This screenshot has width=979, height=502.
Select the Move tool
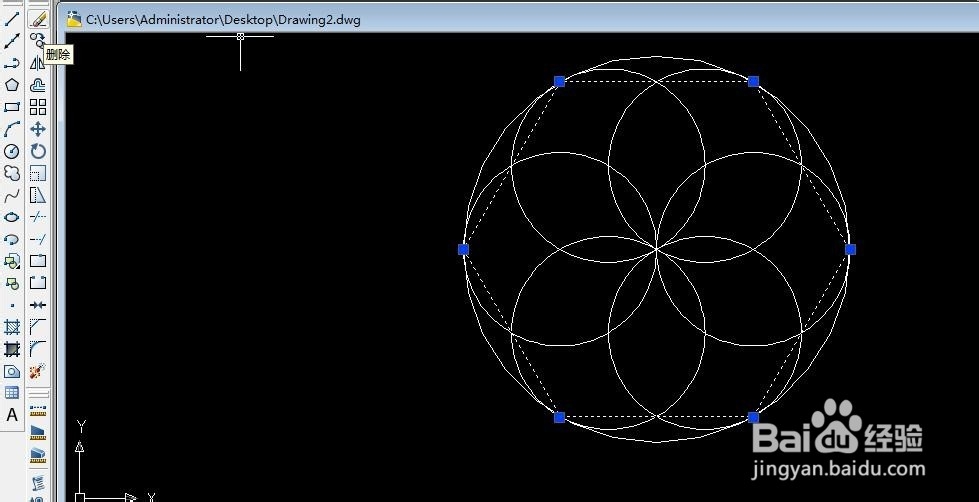38,129
